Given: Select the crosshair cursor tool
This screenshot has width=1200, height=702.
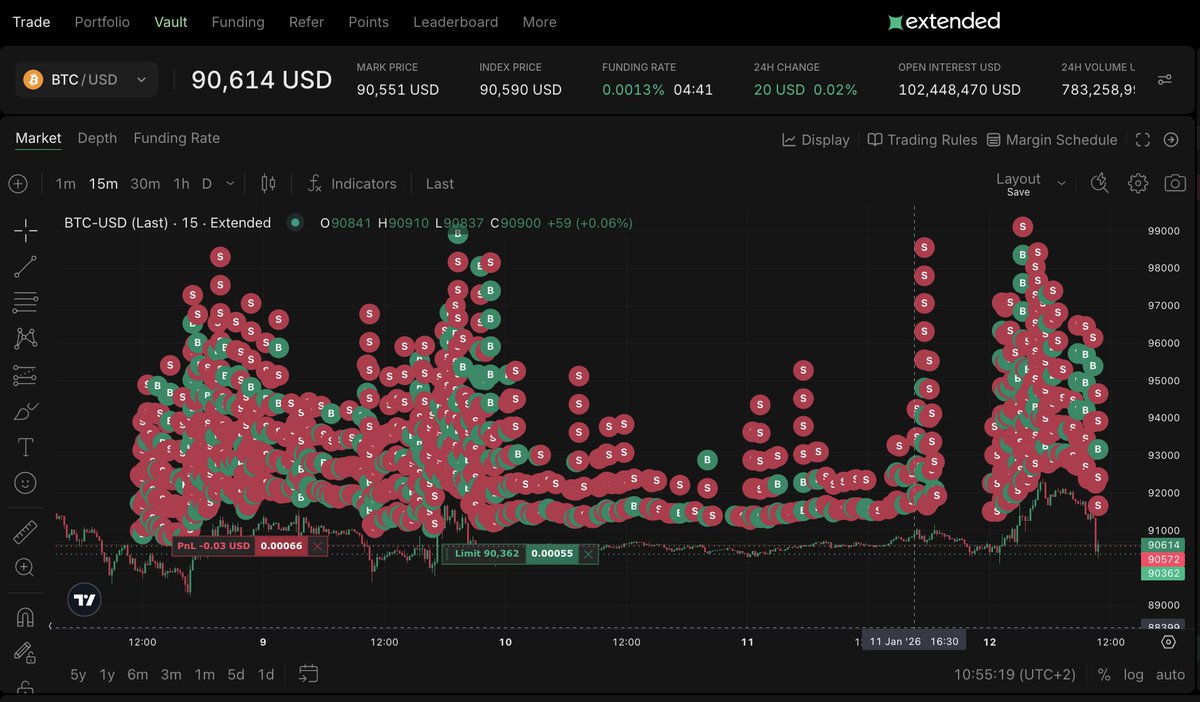Looking at the screenshot, I should [x=26, y=230].
